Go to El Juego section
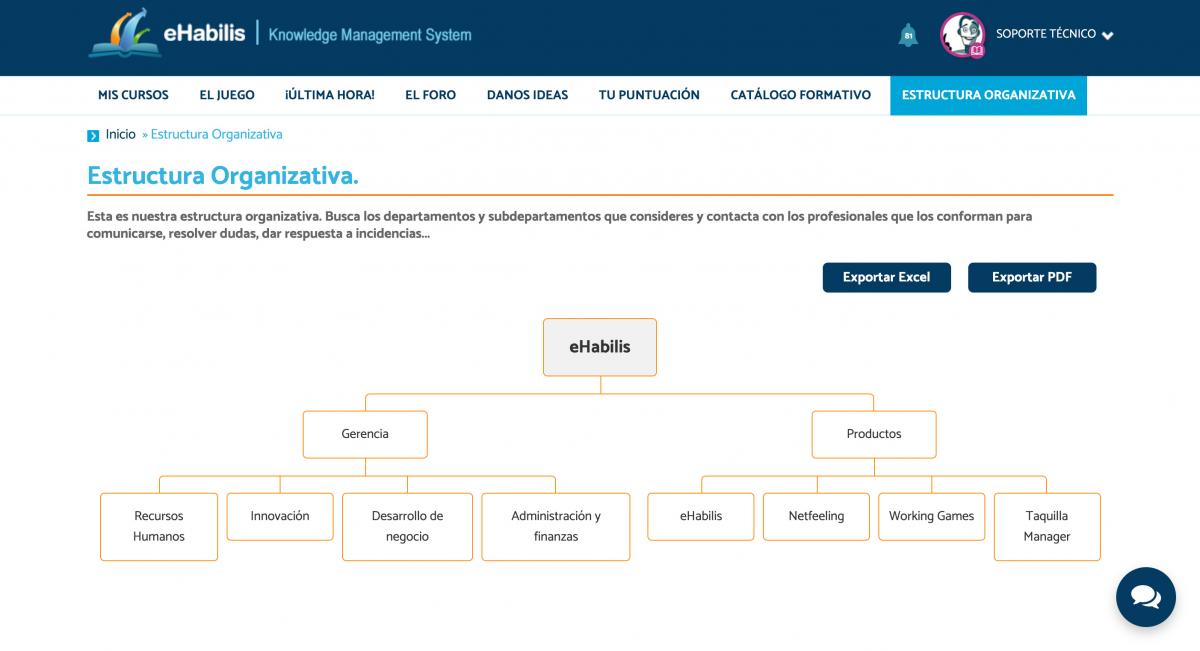Viewport: 1200px width, 651px height. pos(227,95)
